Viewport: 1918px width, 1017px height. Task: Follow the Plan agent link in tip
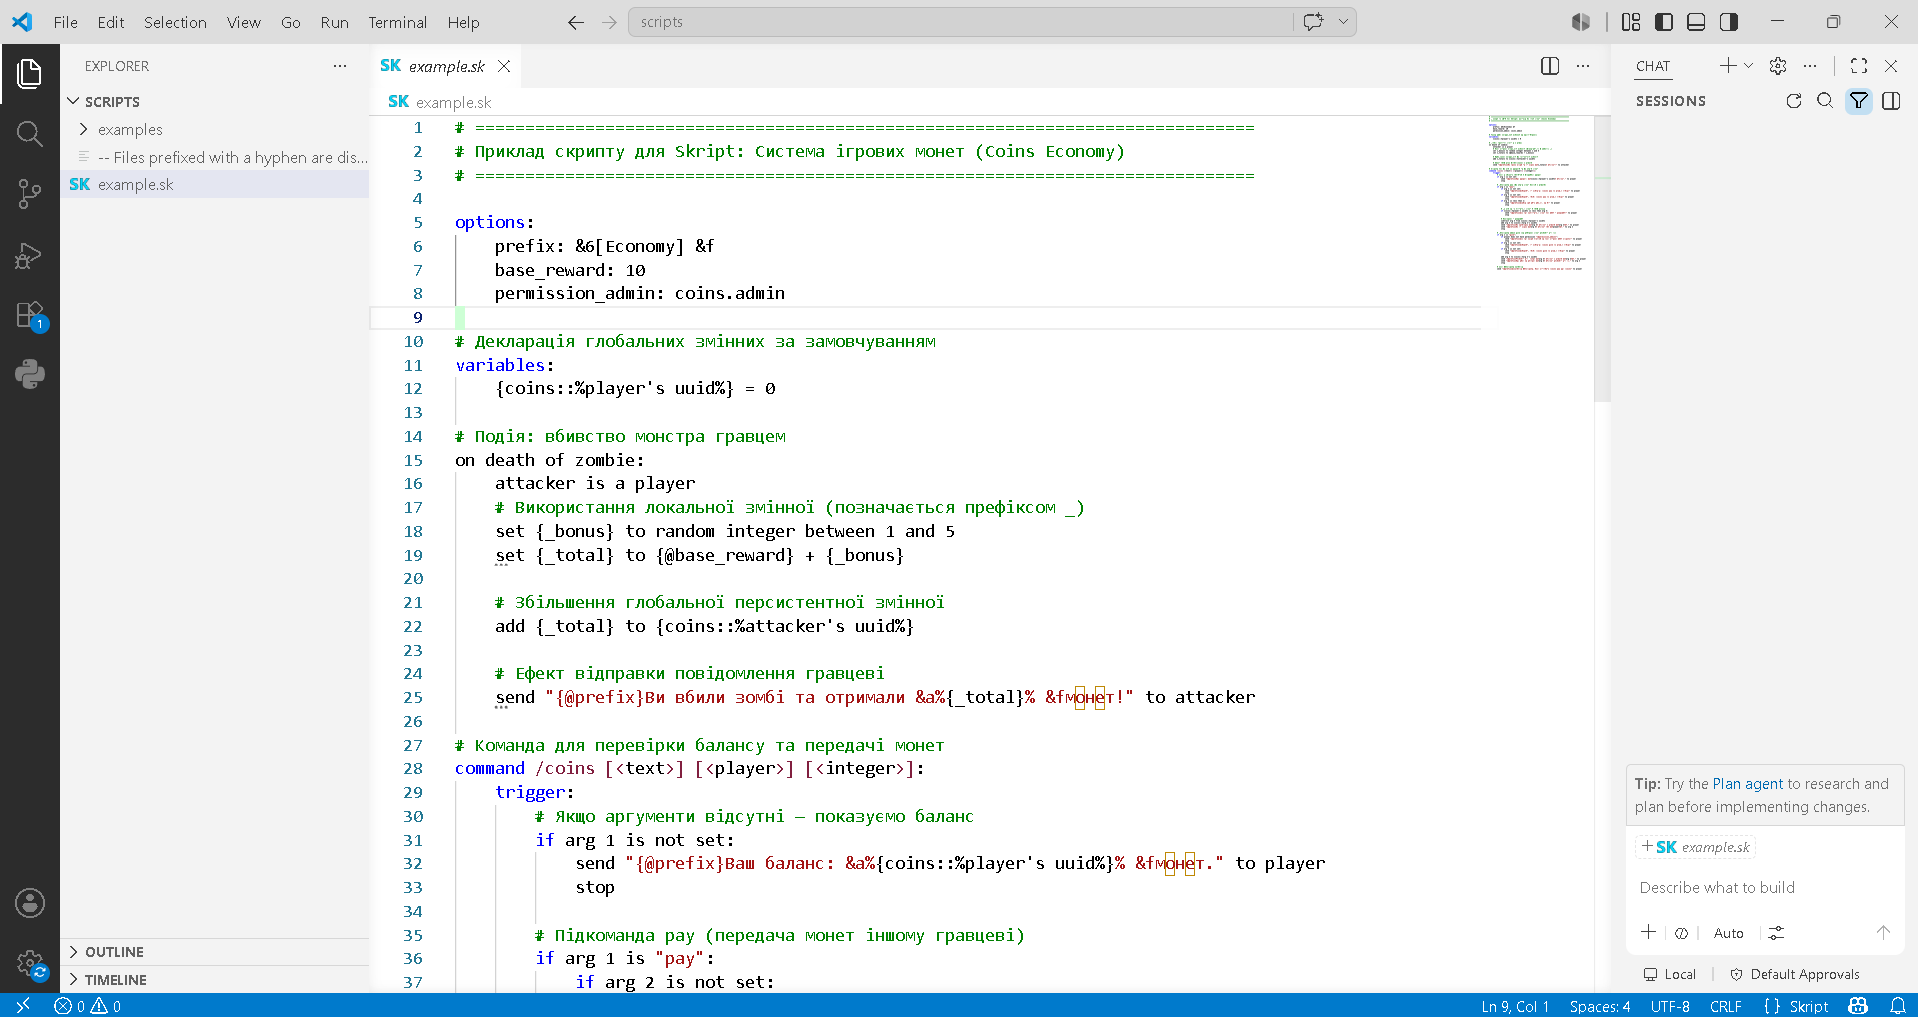tap(1748, 784)
